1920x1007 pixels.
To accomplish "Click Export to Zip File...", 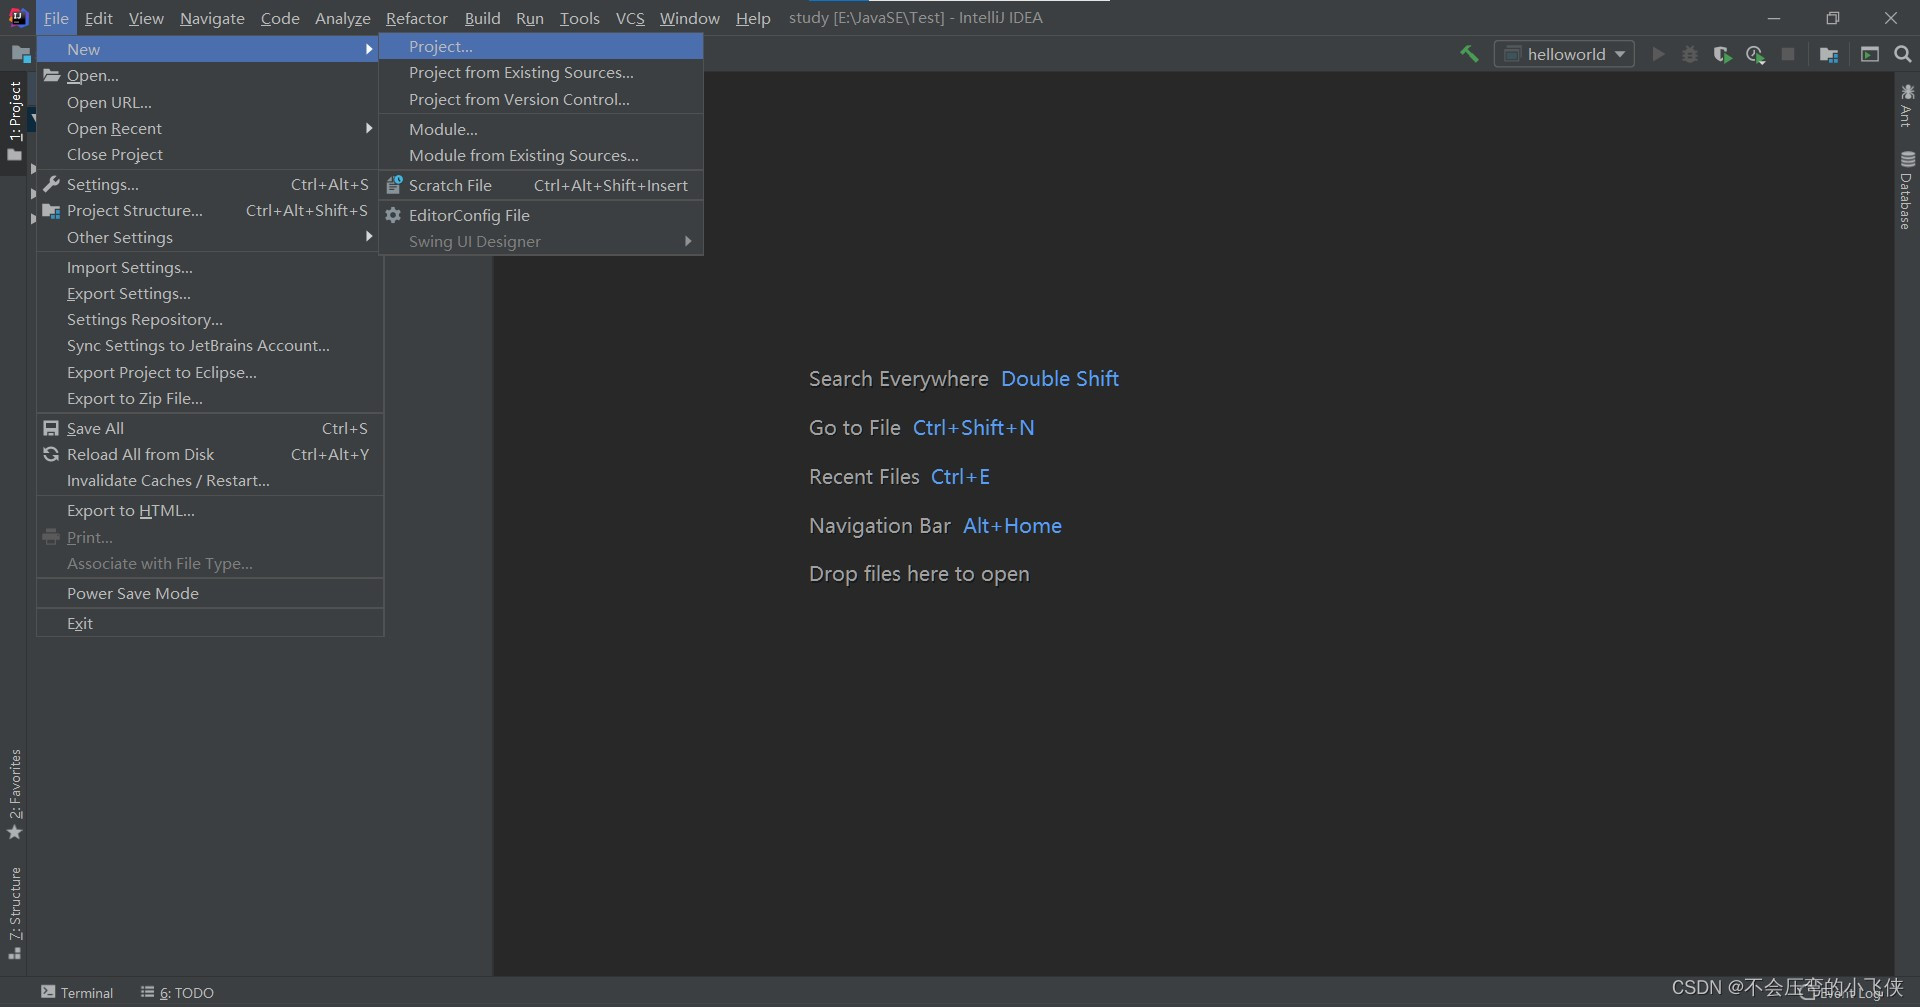I will pyautogui.click(x=208, y=398).
